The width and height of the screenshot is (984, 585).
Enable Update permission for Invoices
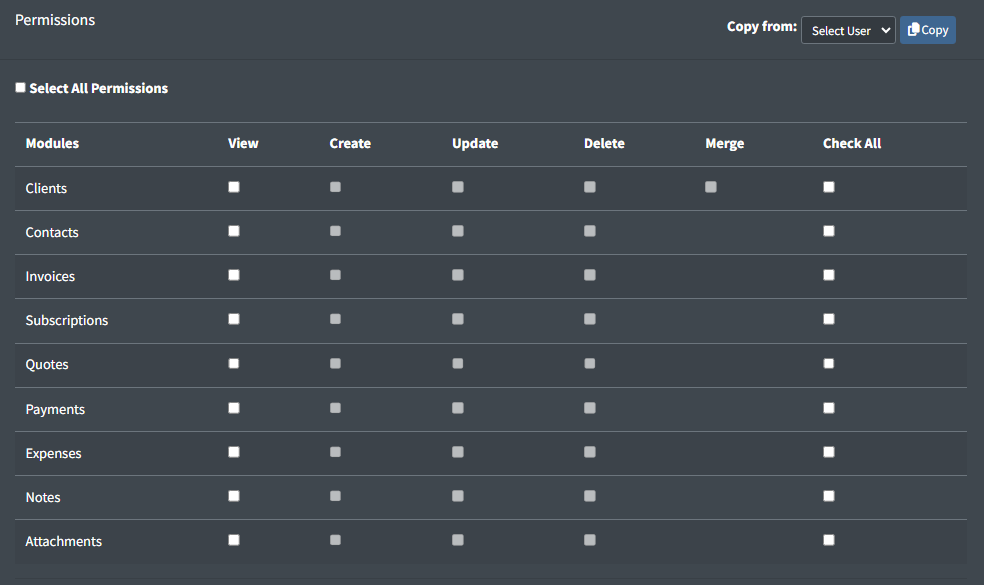457,275
